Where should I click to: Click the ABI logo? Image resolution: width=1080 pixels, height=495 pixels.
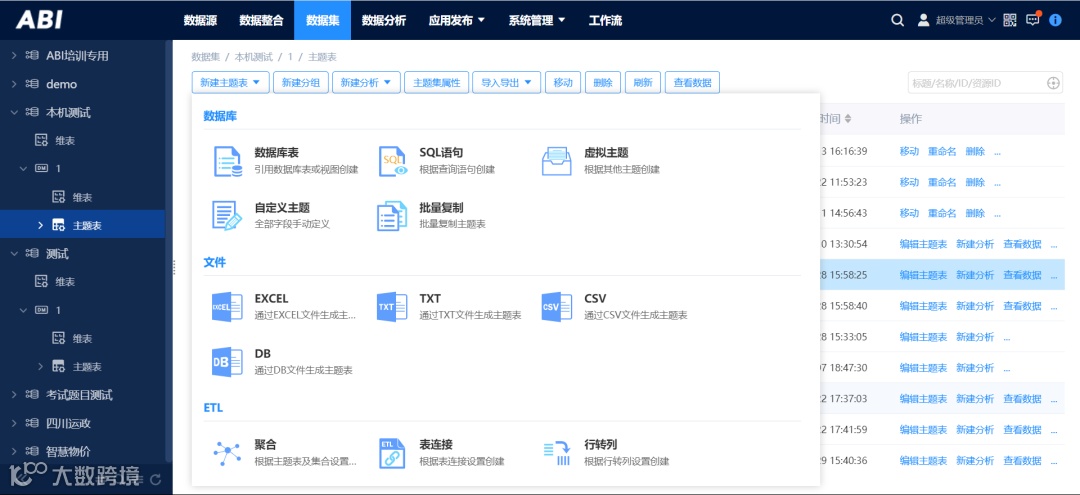coord(39,19)
